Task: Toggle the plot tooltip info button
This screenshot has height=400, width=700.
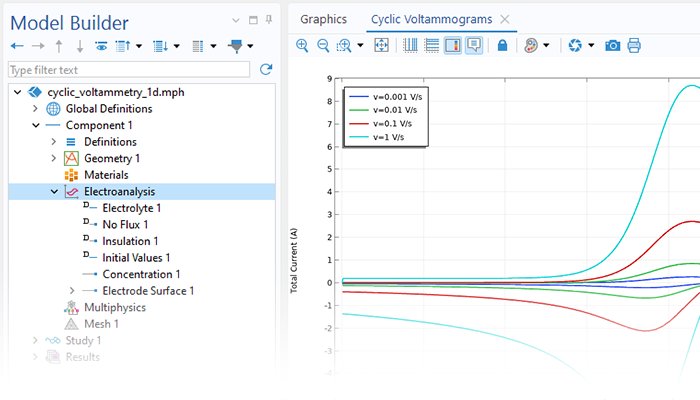Action: click(x=474, y=45)
